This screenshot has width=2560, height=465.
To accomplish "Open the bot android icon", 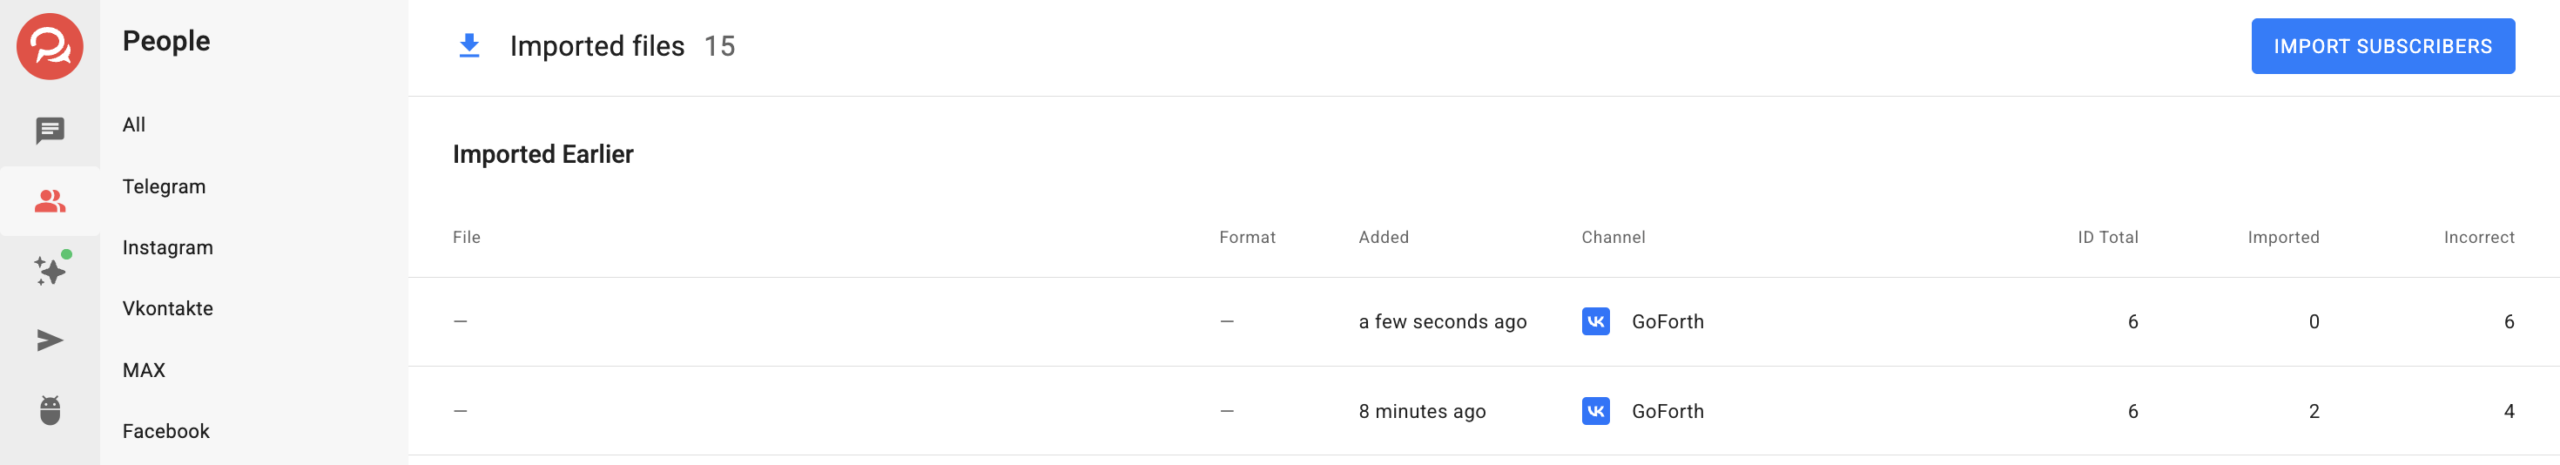I will (49, 410).
